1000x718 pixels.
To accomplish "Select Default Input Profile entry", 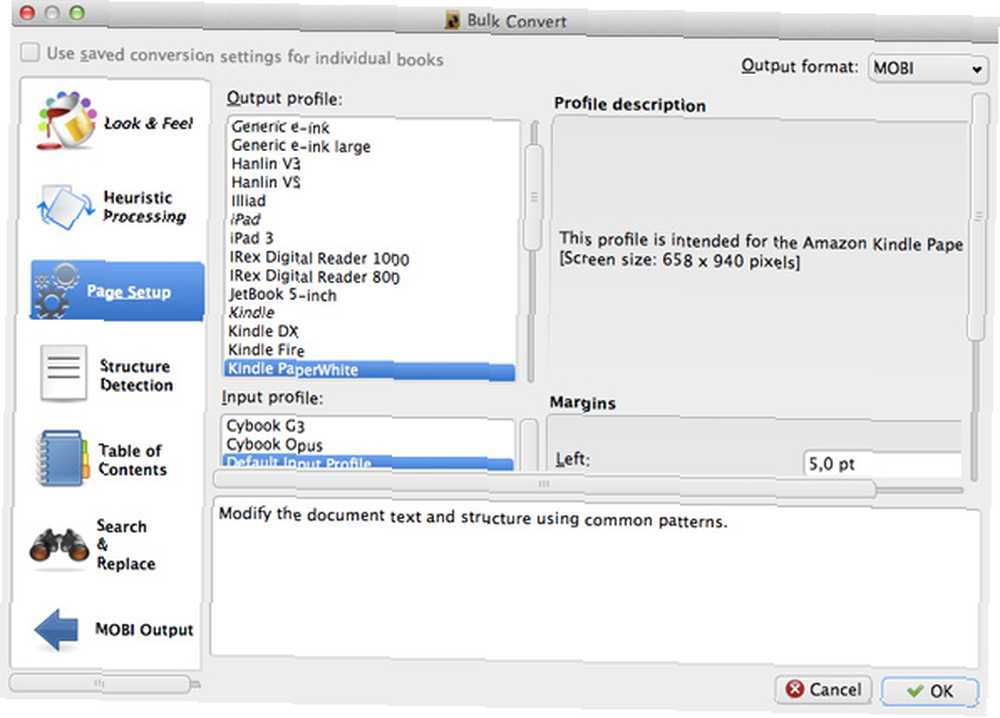I will pos(368,464).
